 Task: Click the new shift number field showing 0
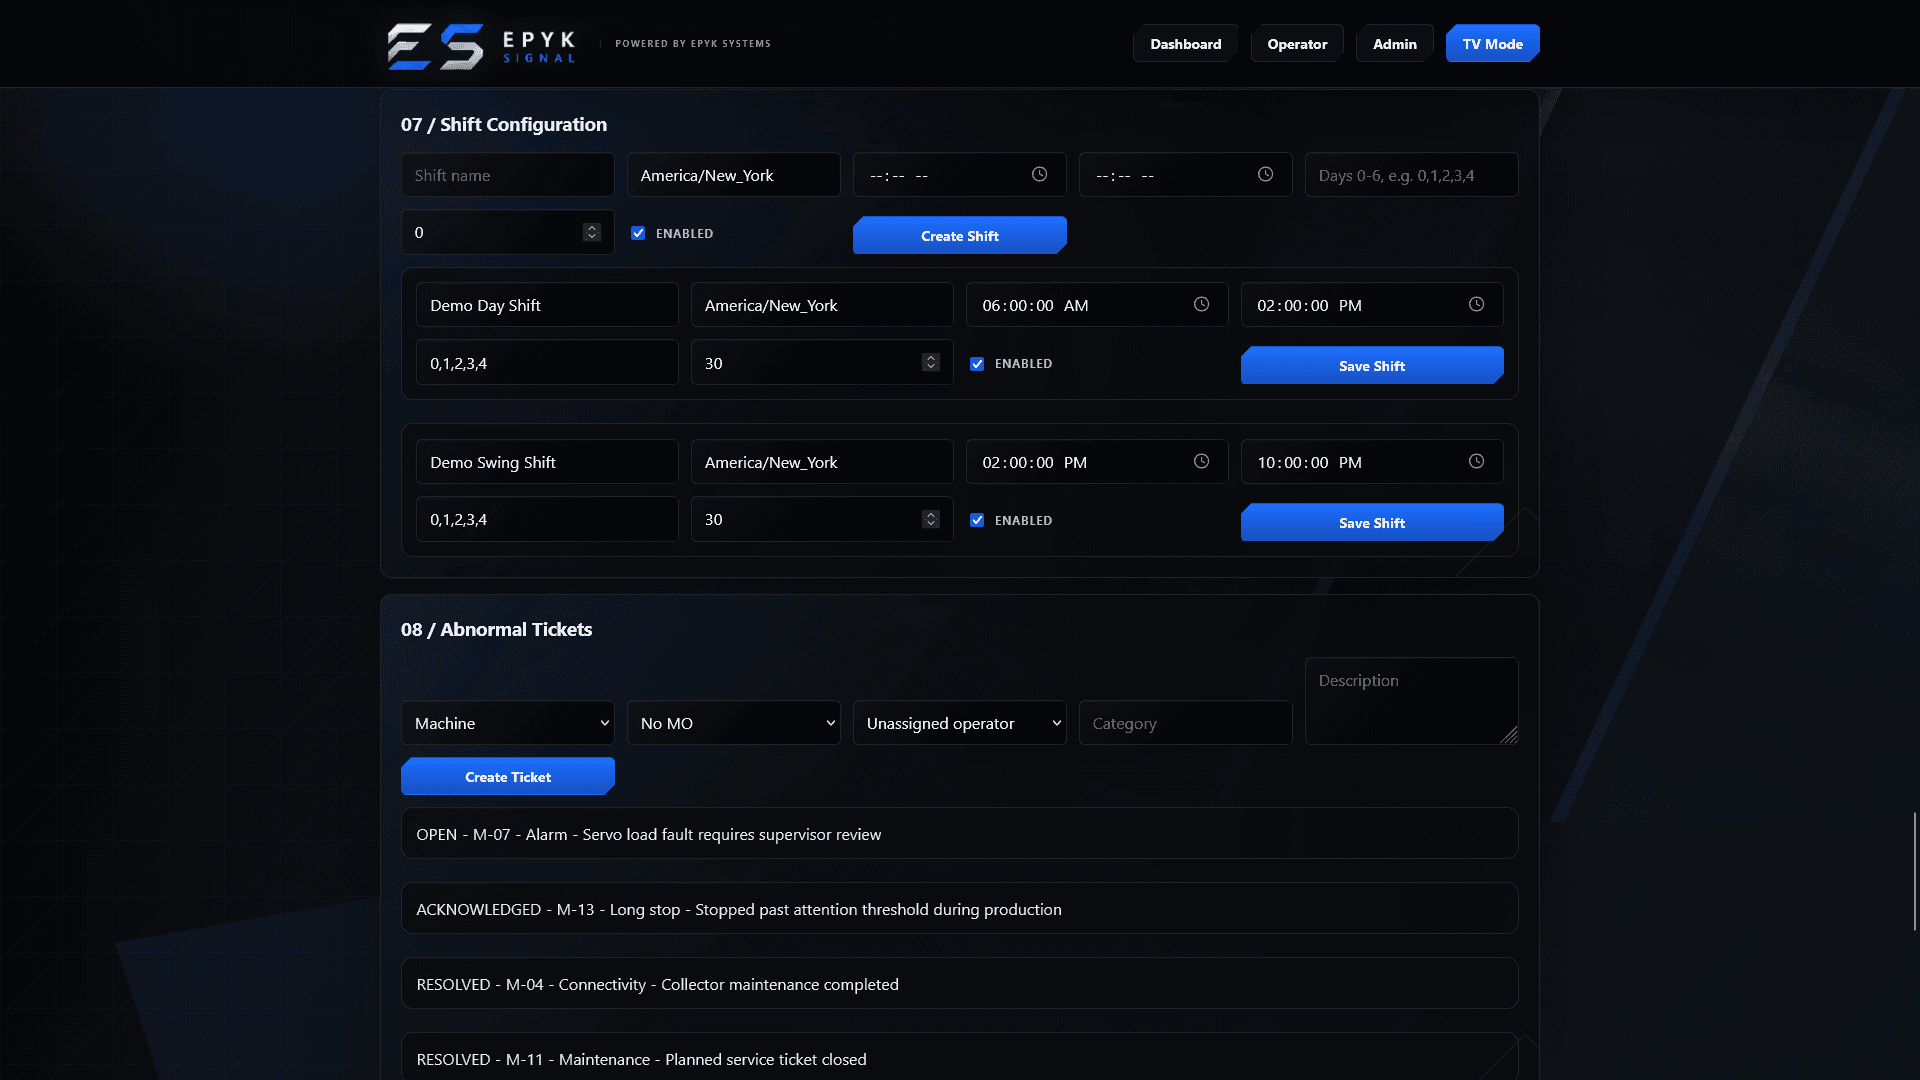[508, 232]
